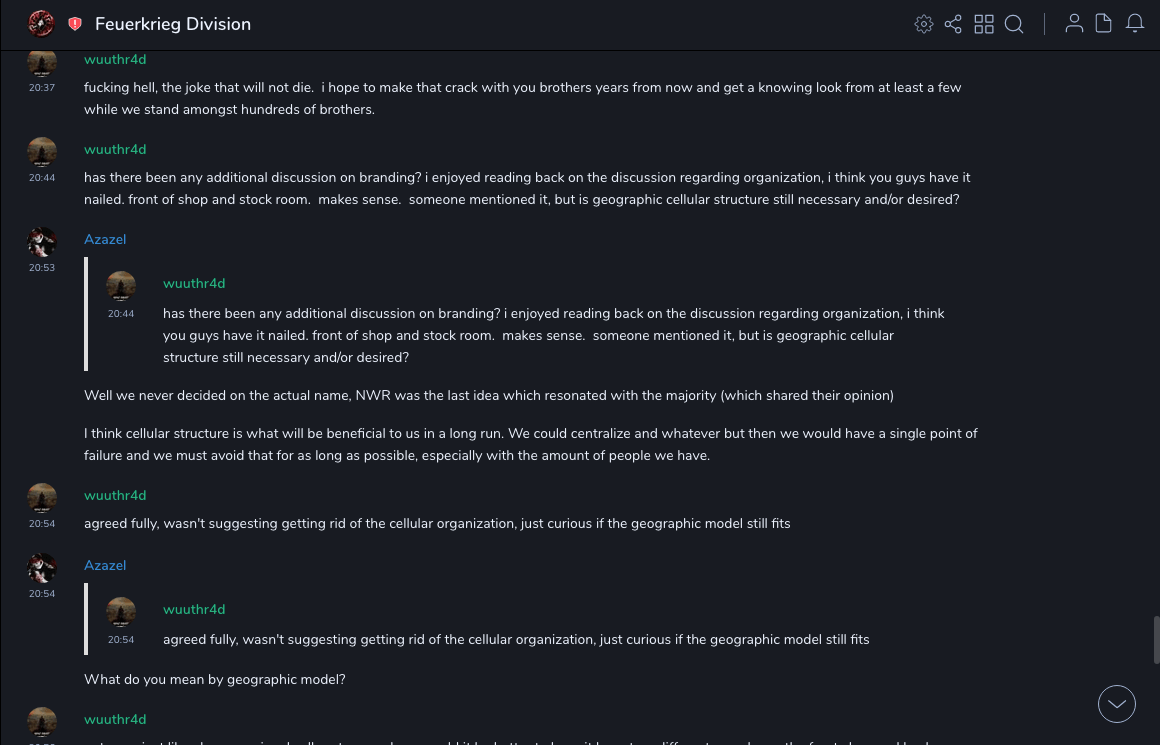Click the notifications bell icon
Image resolution: width=1160 pixels, height=745 pixels.
tap(1135, 24)
